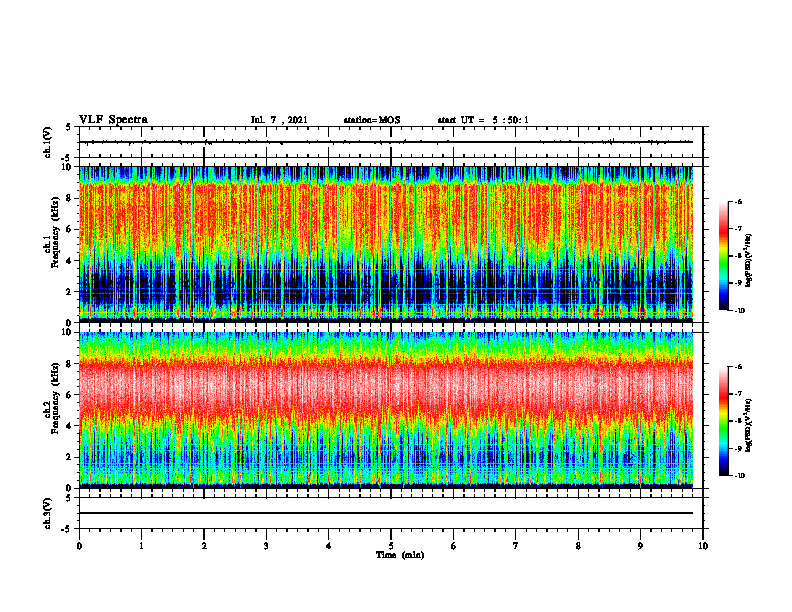Click the ch.1 frequency axis "6" tick label

69,230
